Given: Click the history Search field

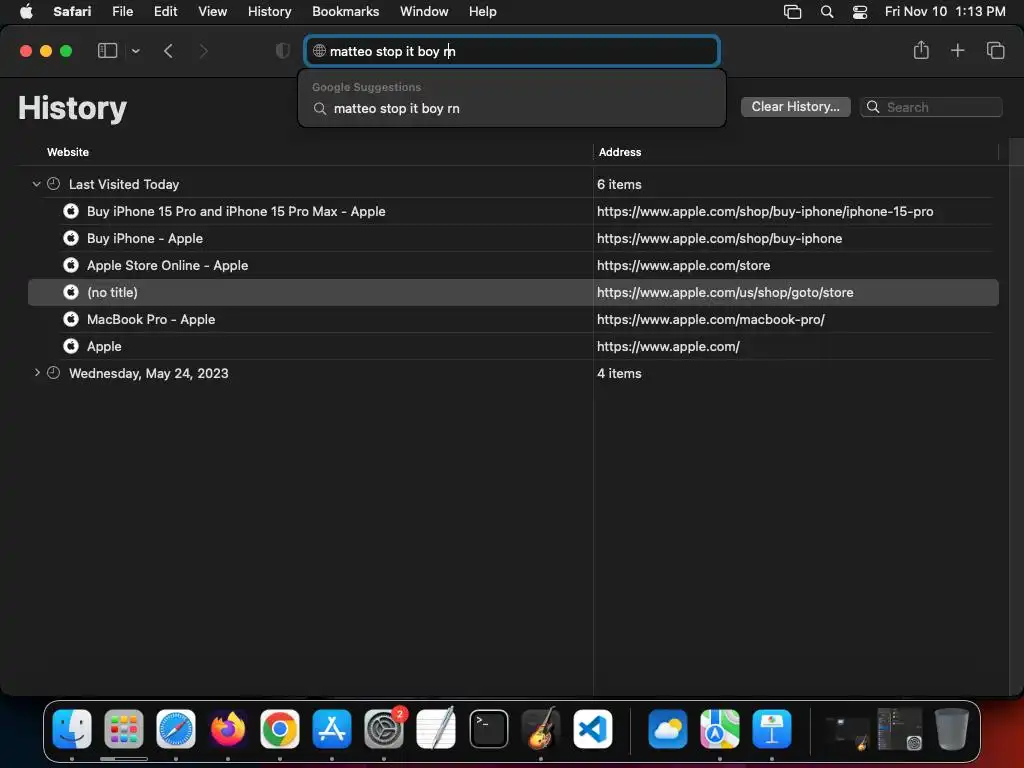Looking at the screenshot, I should tap(931, 107).
